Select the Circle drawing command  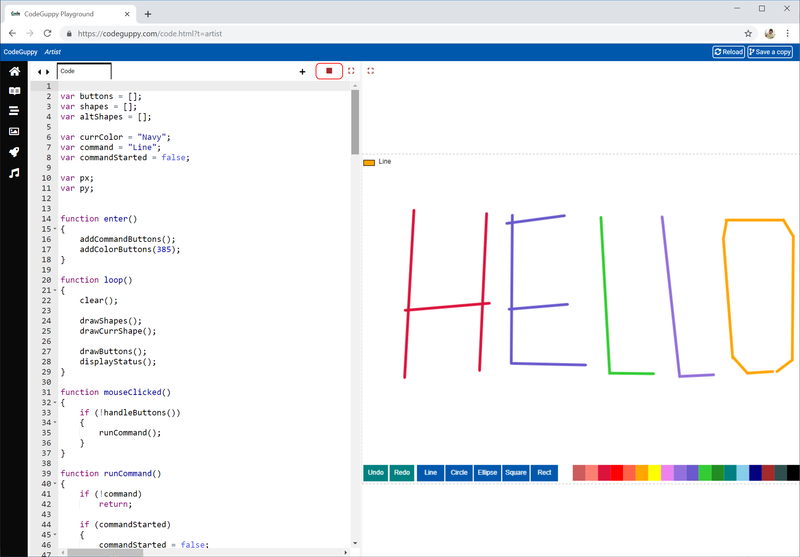[459, 473]
